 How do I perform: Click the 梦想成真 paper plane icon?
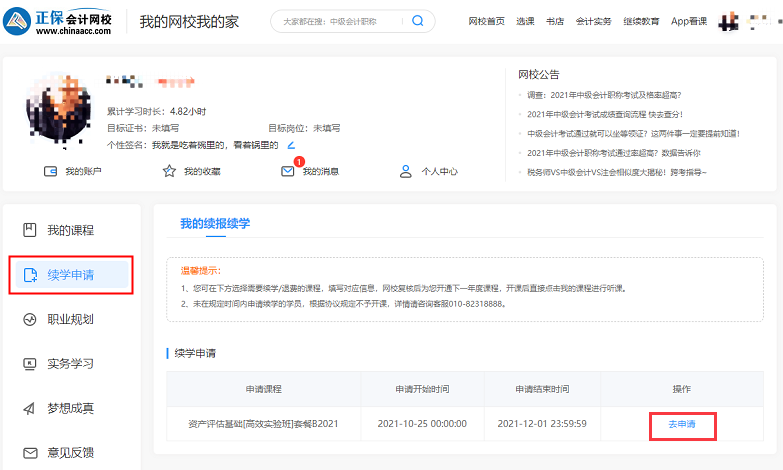pos(29,409)
